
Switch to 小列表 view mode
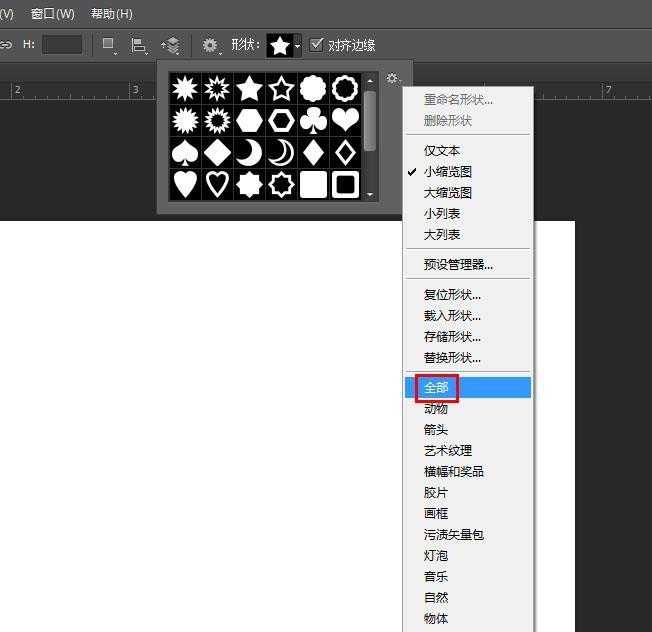441,214
